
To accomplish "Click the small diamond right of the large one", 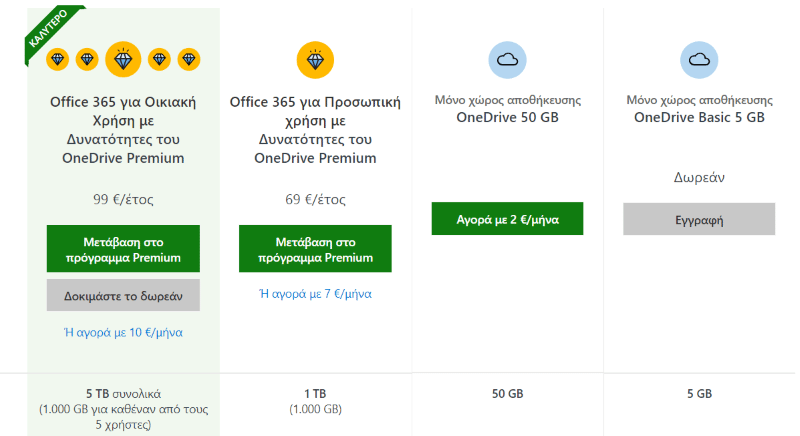I will pos(159,60).
